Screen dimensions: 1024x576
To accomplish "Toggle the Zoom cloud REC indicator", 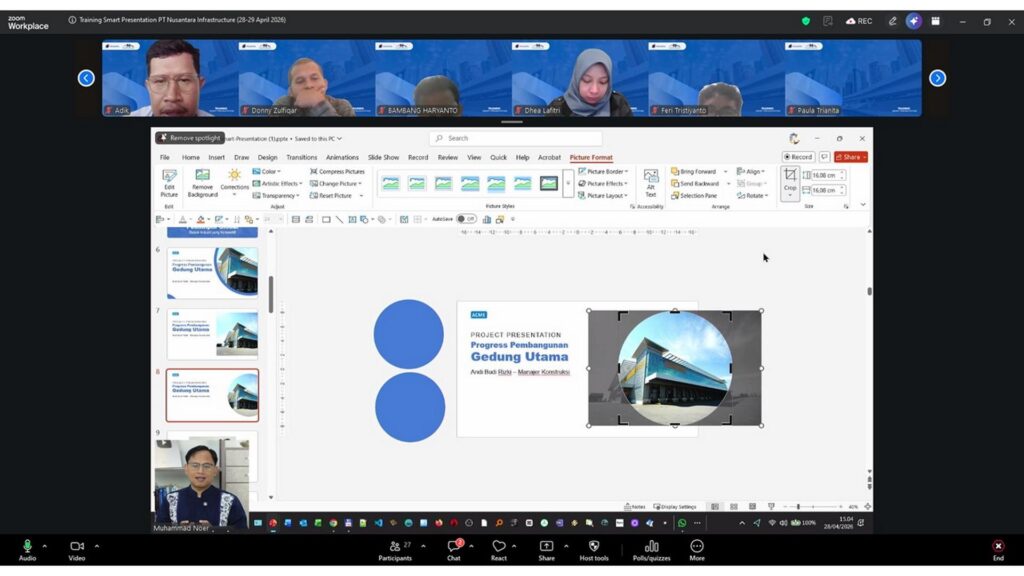I will pos(859,21).
